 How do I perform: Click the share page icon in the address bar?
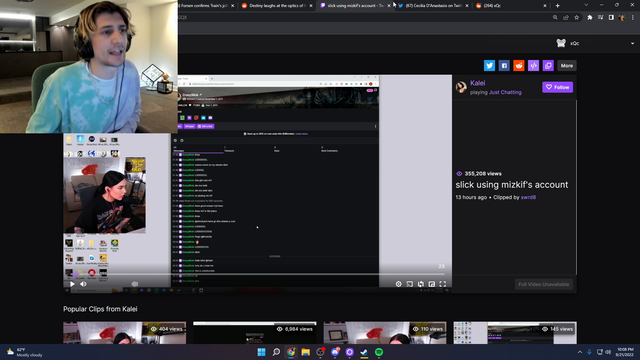click(566, 18)
